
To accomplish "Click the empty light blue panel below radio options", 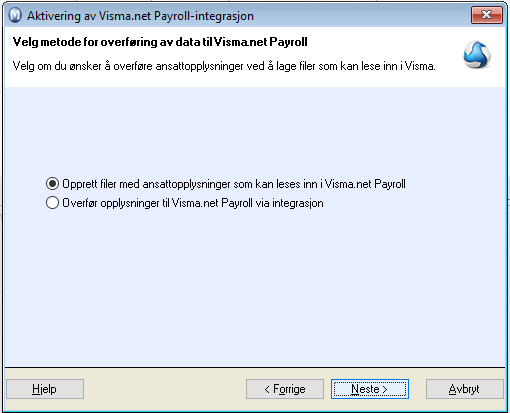I will coord(255,287).
